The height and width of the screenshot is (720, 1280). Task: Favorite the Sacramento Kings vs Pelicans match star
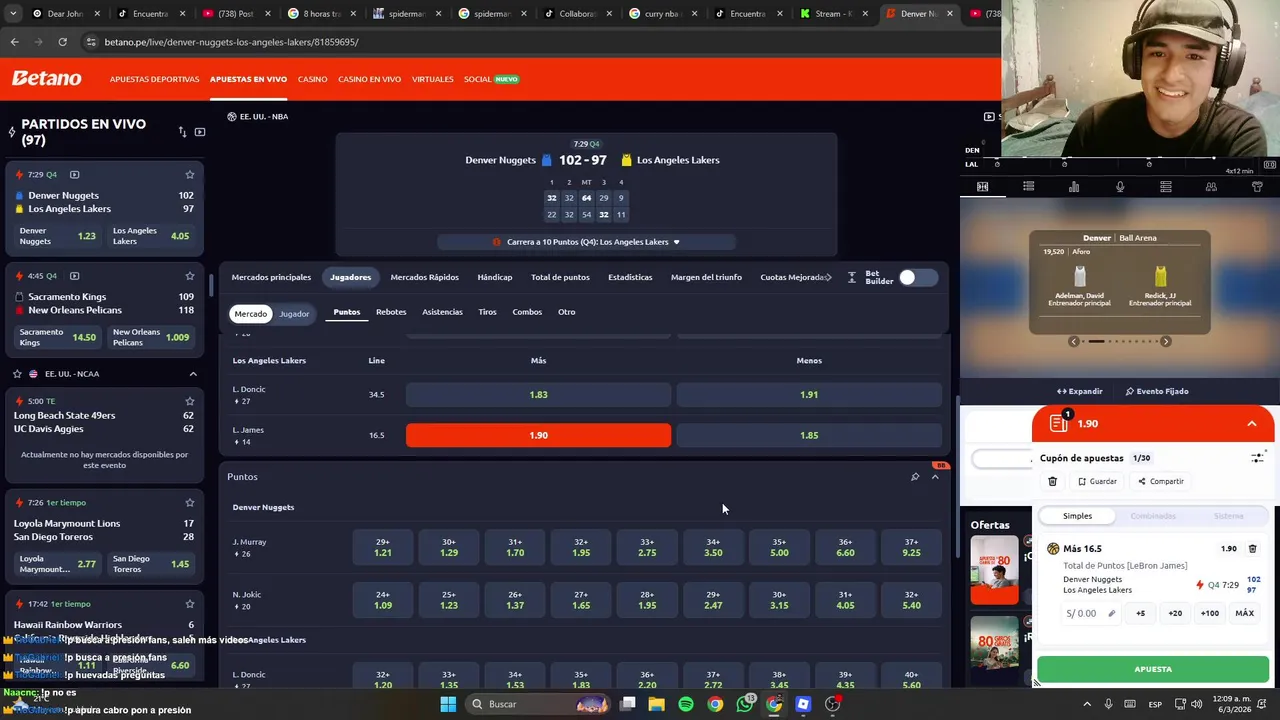pos(189,276)
